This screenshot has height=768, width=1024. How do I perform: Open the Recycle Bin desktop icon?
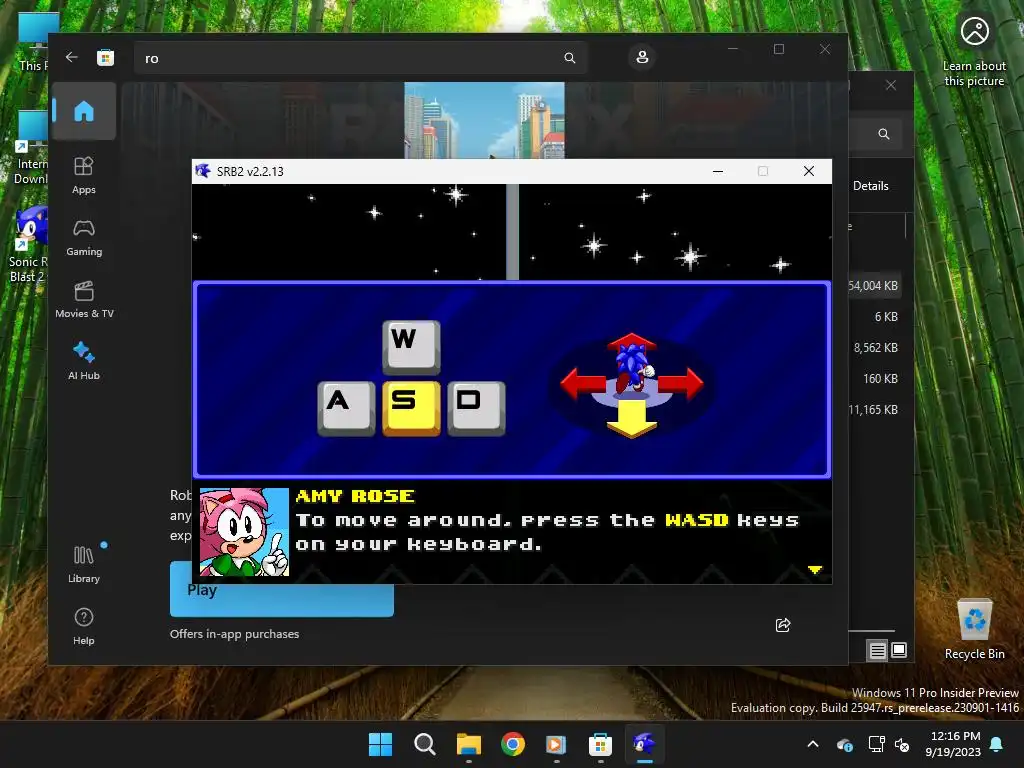click(974, 629)
